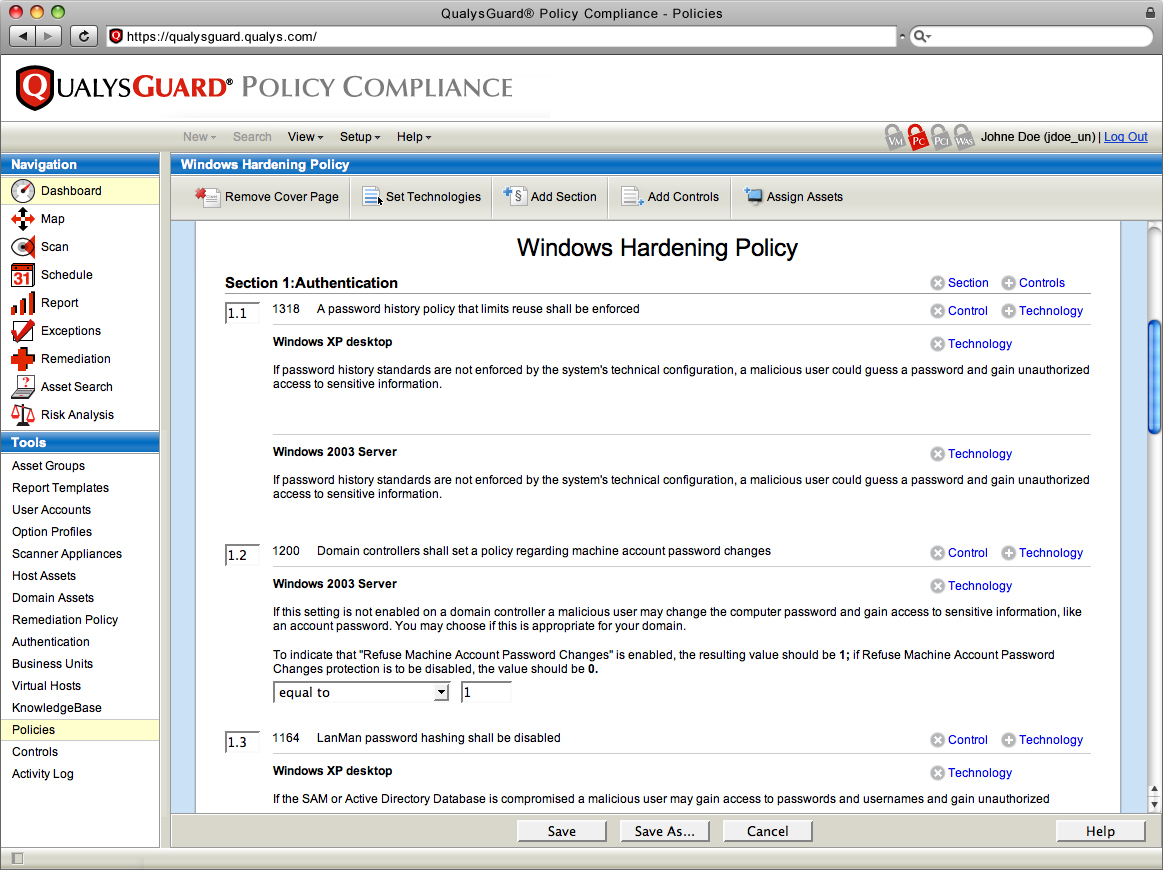
Task: Click the Dashboard gauge icon in Navigation
Action: pos(24,191)
